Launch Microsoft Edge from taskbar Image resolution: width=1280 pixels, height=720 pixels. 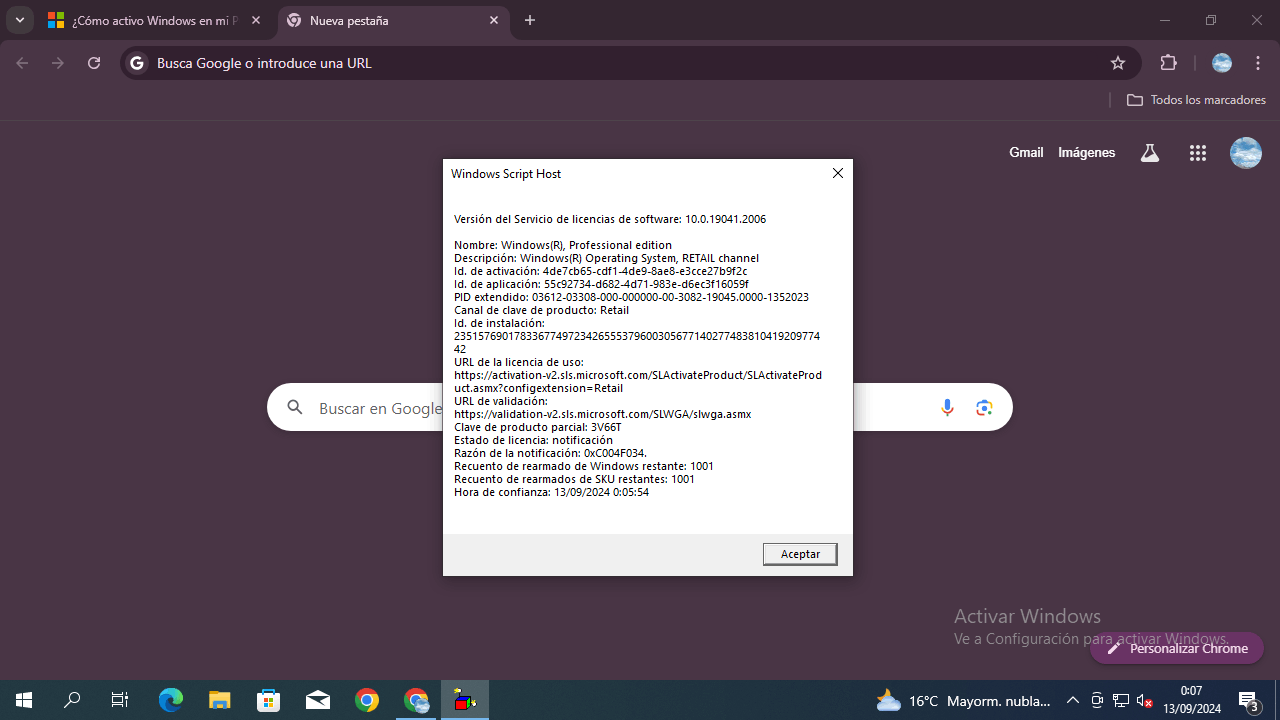(x=171, y=700)
